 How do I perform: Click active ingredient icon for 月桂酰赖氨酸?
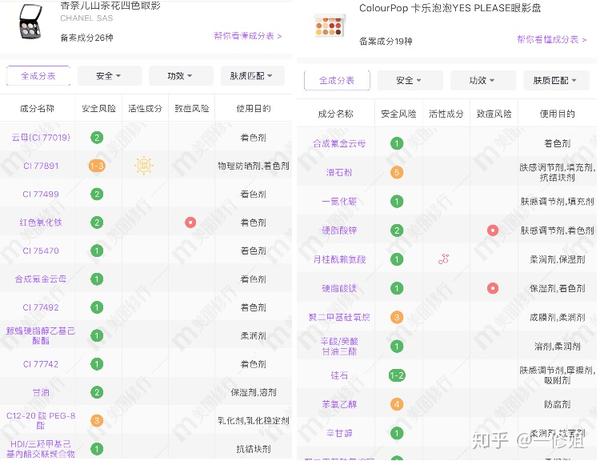pos(444,259)
